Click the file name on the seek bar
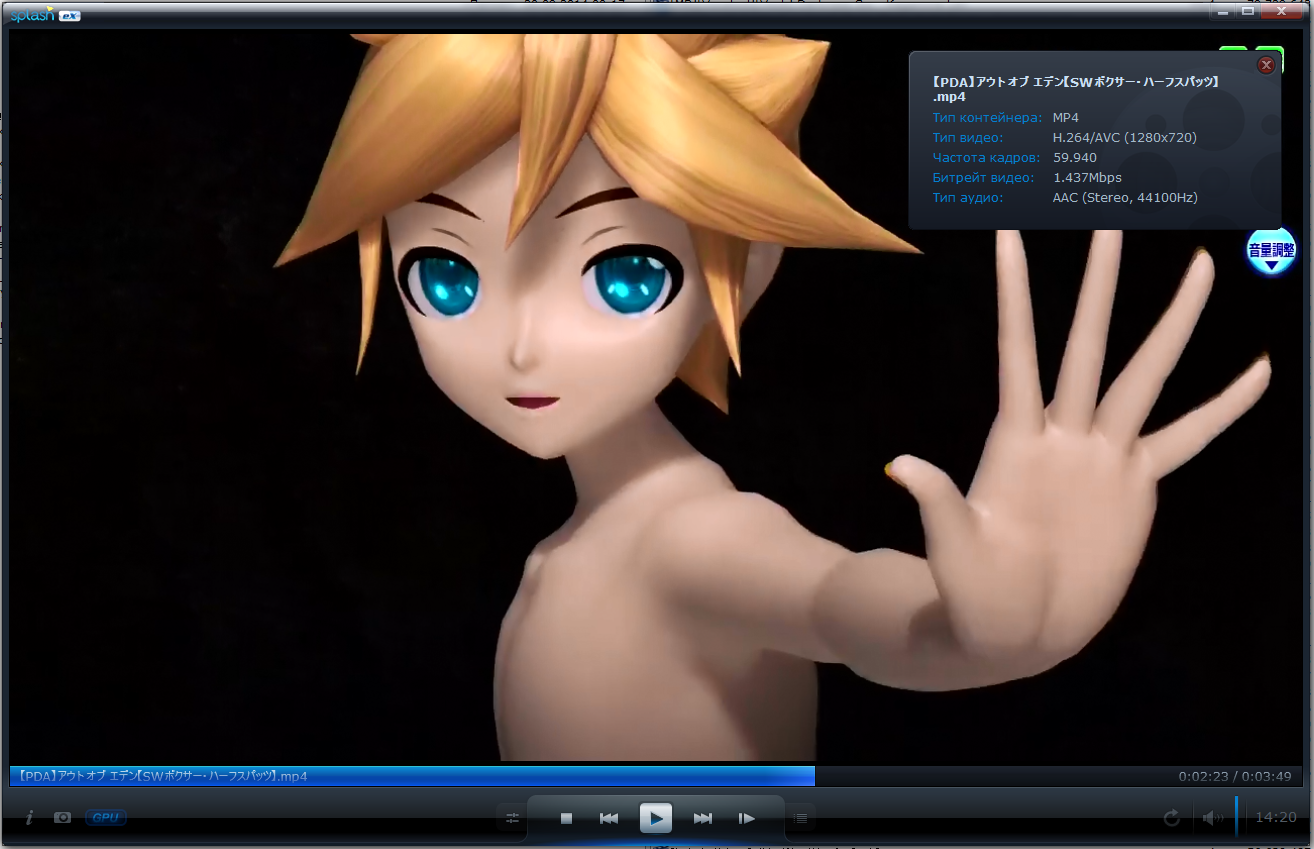 pyautogui.click(x=163, y=776)
